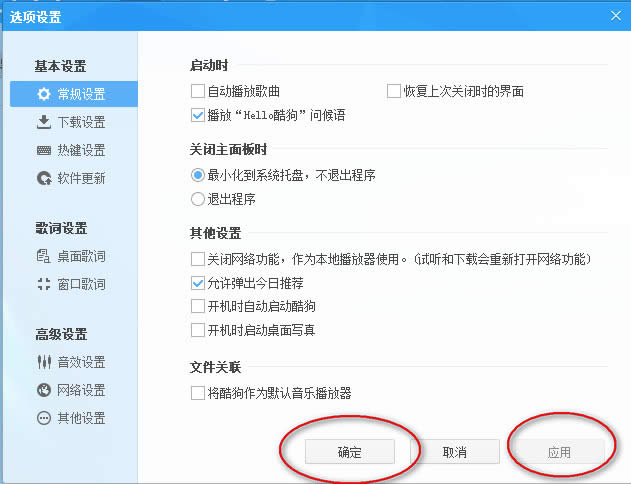Click the equalizer icon beside 音效设置
This screenshot has height=484, width=631.
pos(43,363)
